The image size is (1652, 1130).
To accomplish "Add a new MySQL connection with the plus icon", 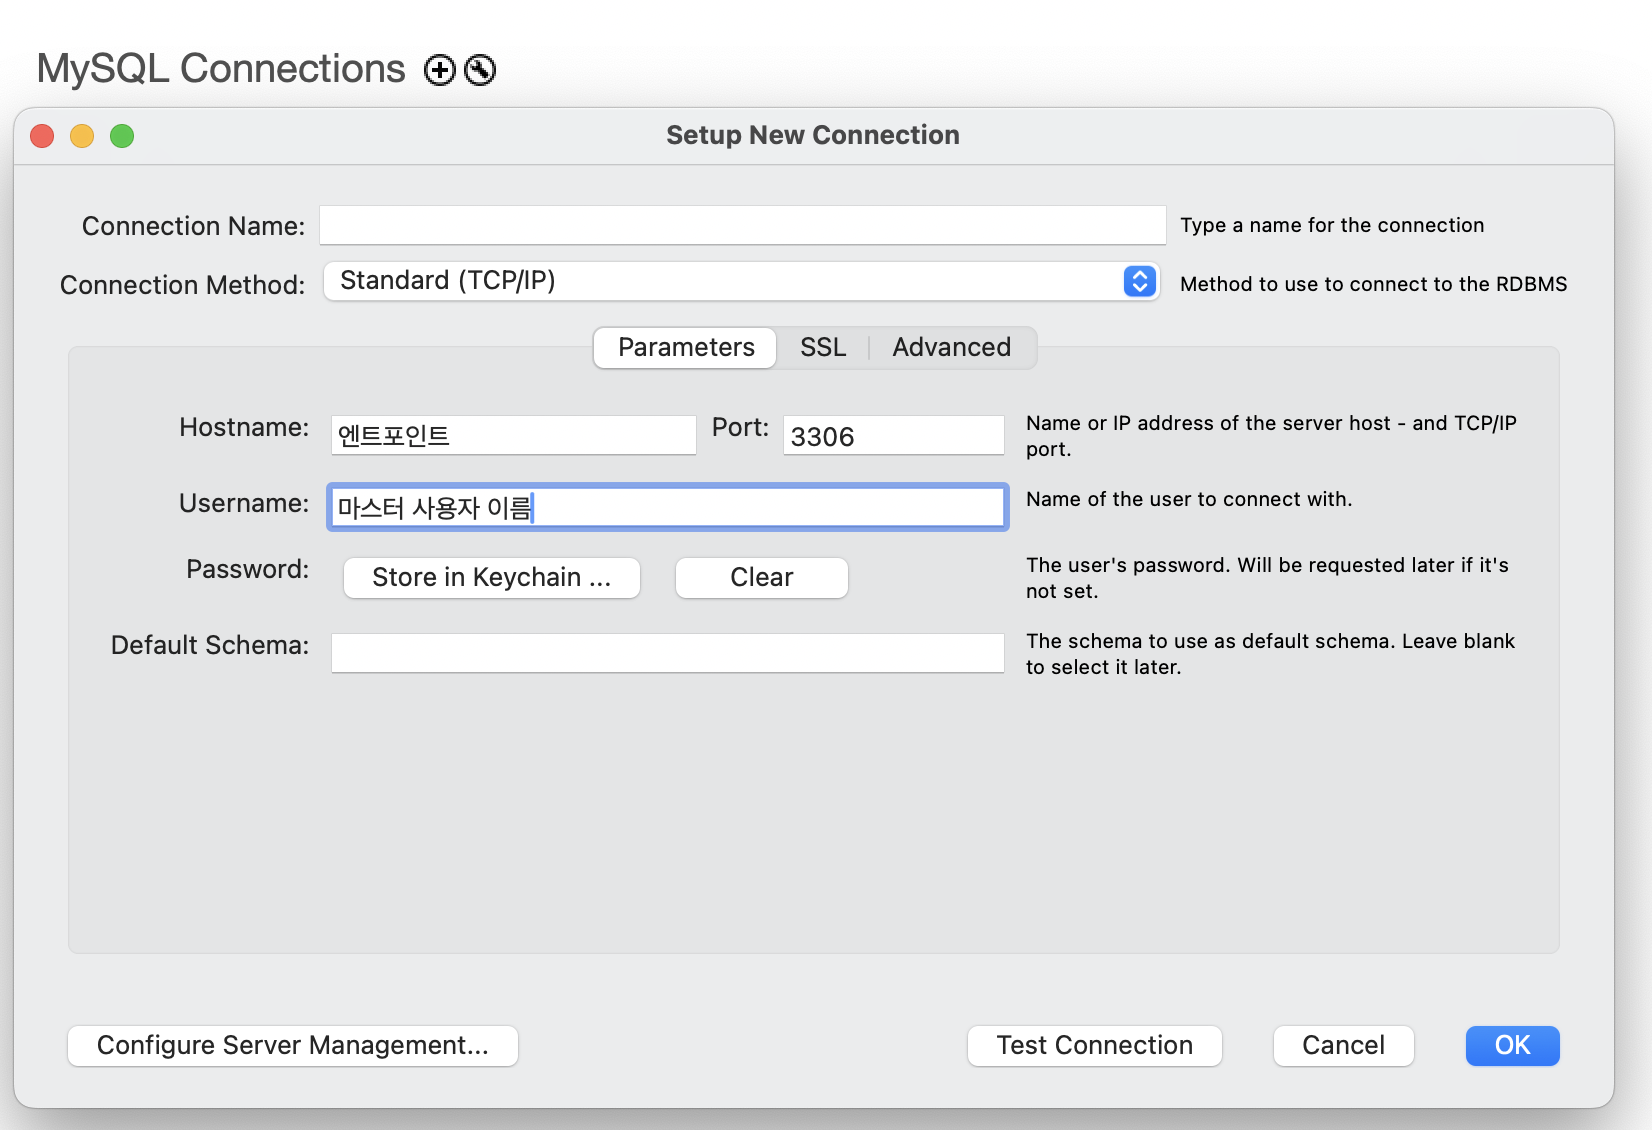I will [x=440, y=70].
